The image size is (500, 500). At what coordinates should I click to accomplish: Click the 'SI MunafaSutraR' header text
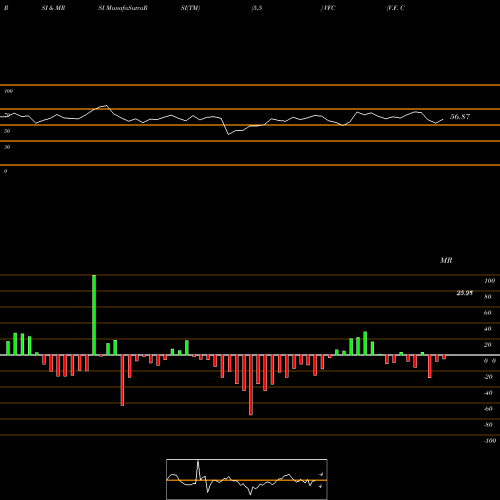point(123,8)
